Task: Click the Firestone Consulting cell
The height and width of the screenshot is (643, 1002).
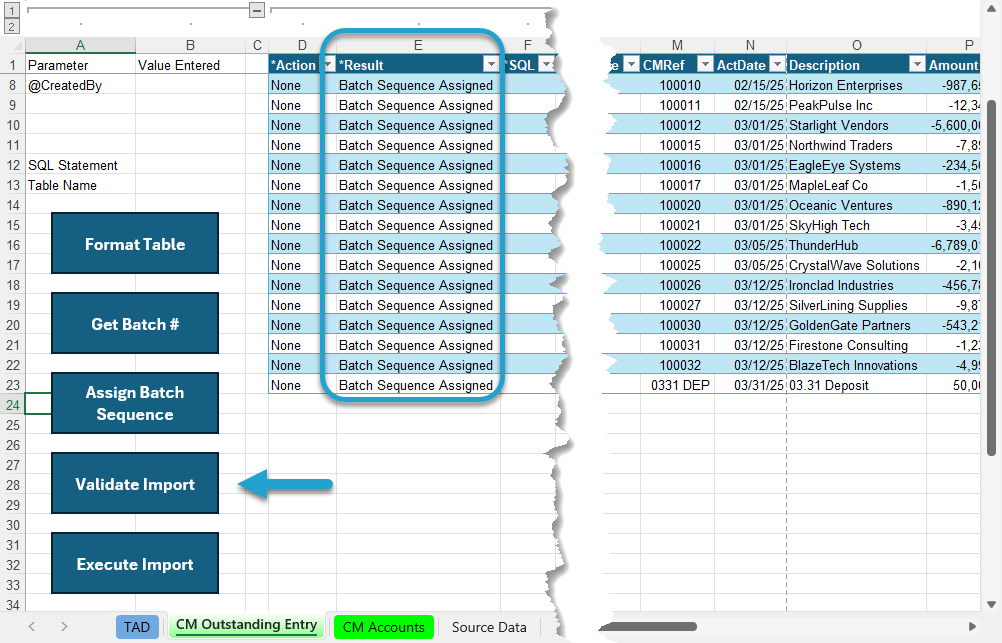Action: click(856, 345)
